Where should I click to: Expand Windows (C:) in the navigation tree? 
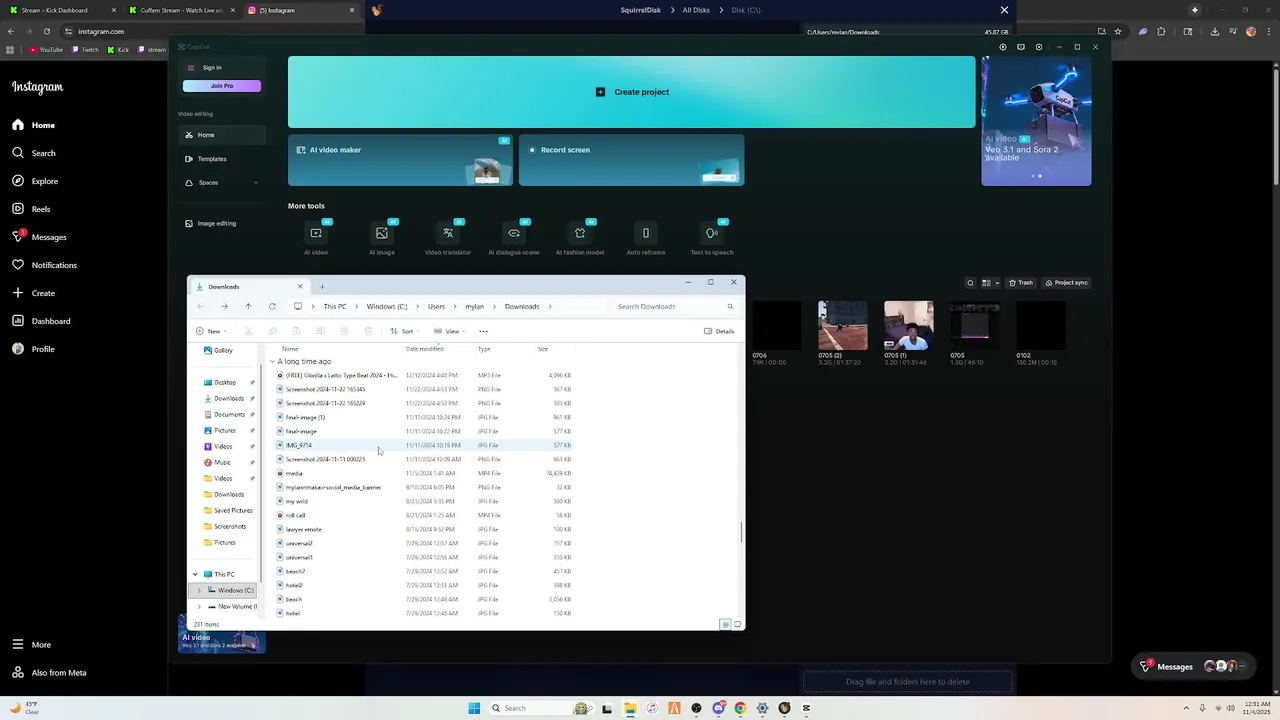[199, 590]
